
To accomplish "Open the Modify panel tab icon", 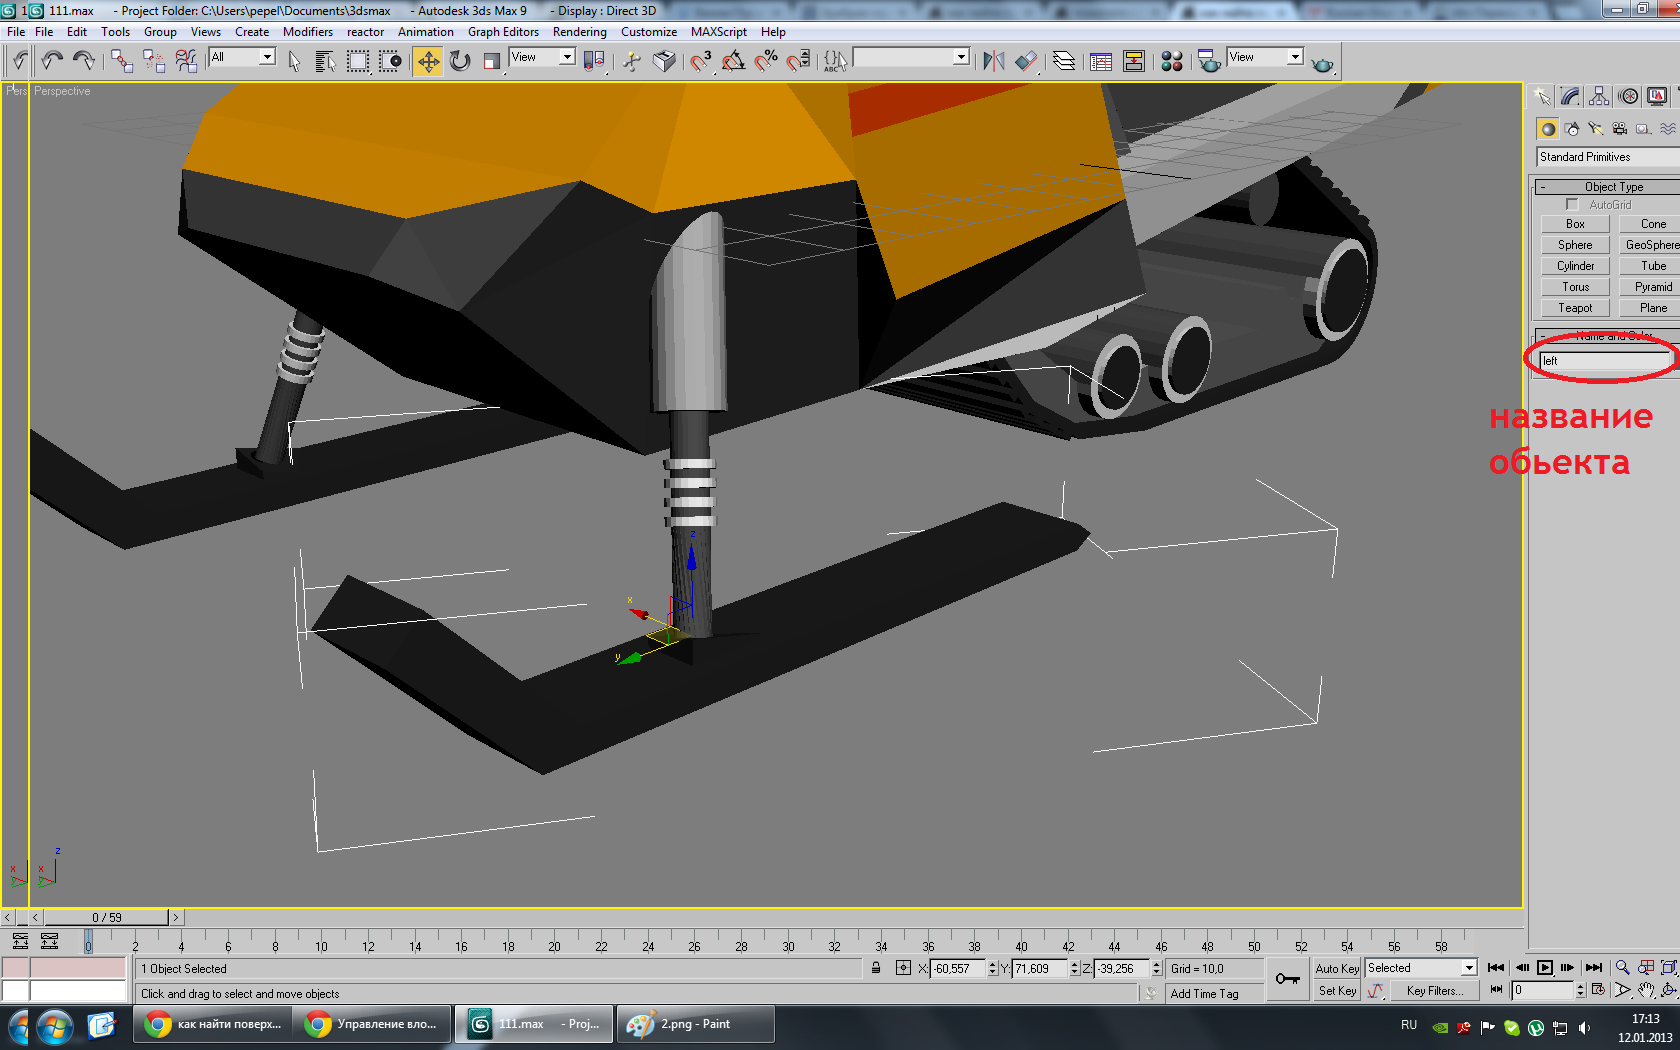I will [1570, 97].
